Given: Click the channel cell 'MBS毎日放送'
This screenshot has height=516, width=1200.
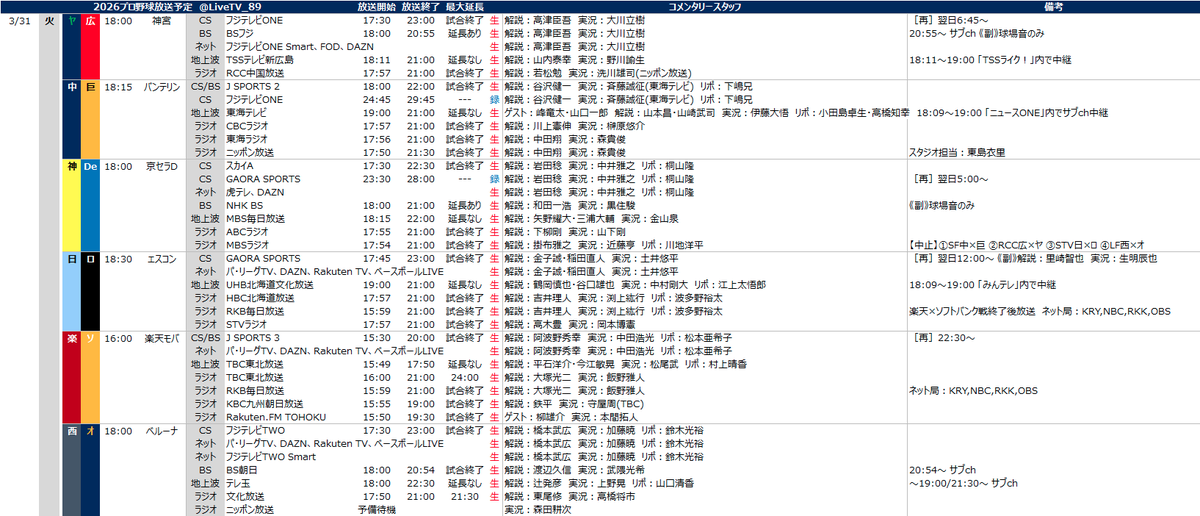Looking at the screenshot, I should [257, 217].
